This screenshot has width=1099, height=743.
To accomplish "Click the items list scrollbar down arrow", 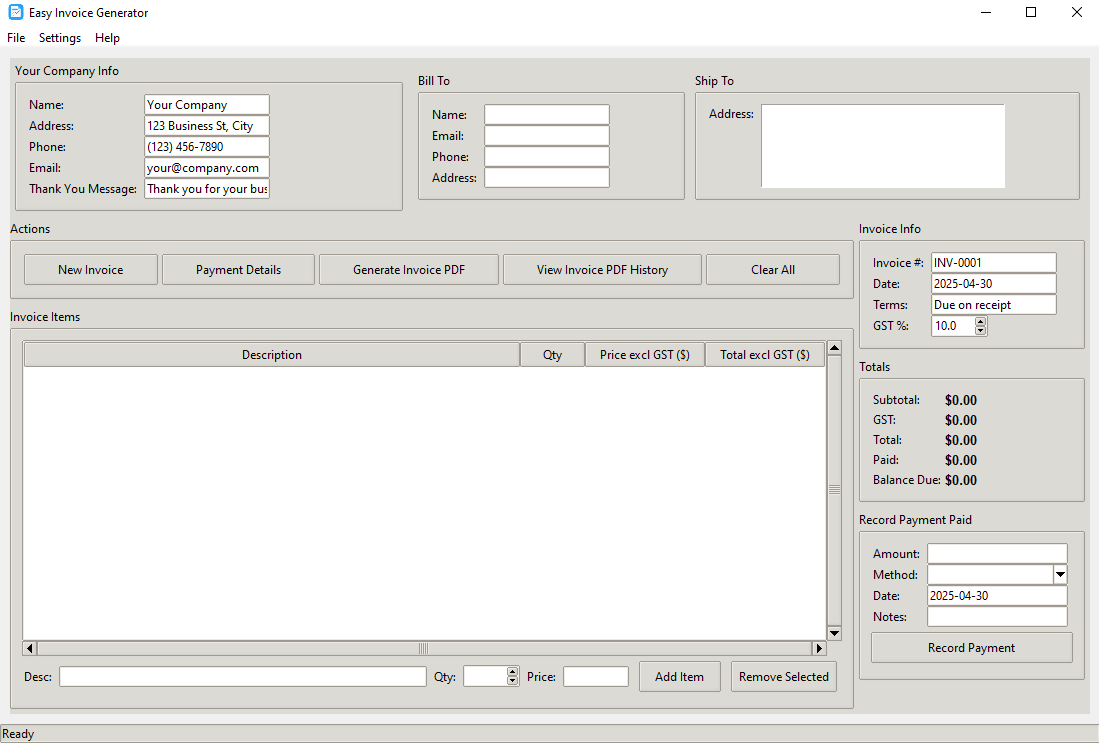I will click(x=834, y=632).
